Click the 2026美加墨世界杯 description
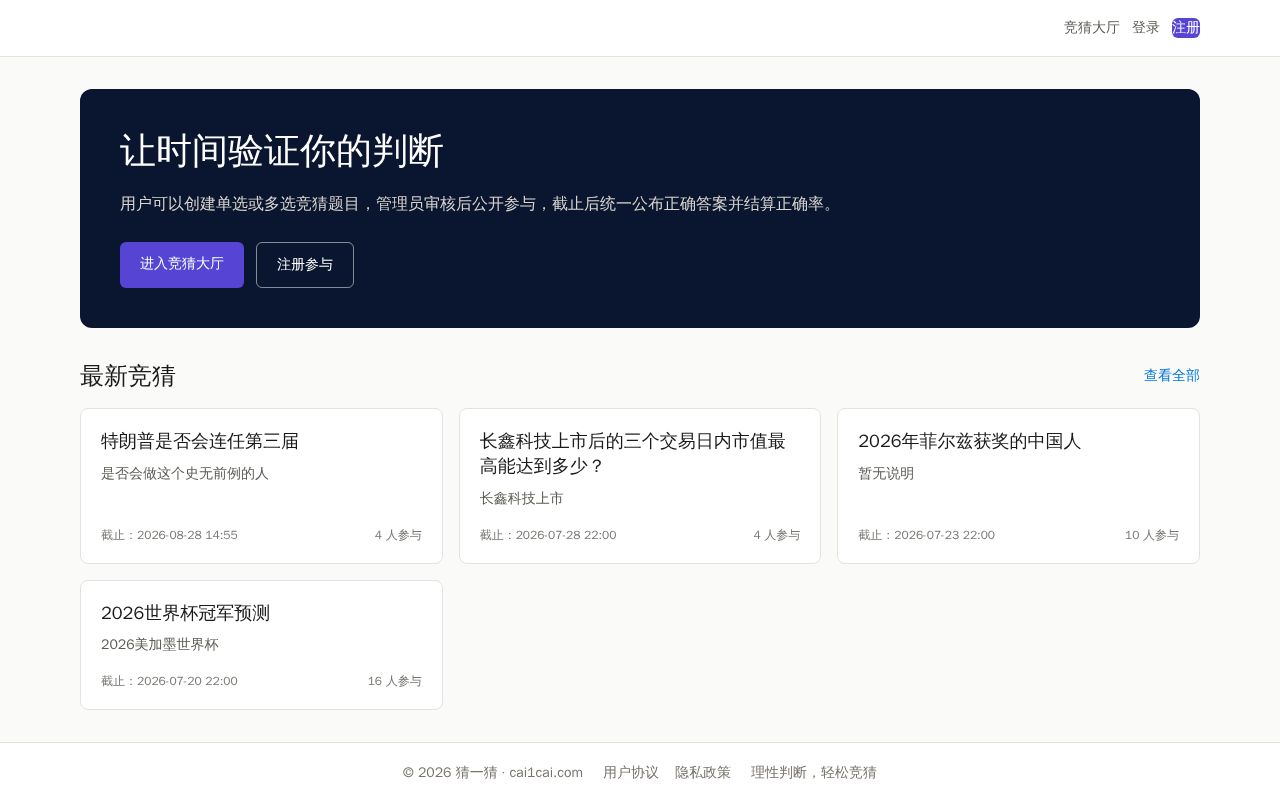The image size is (1280, 800). [x=160, y=645]
